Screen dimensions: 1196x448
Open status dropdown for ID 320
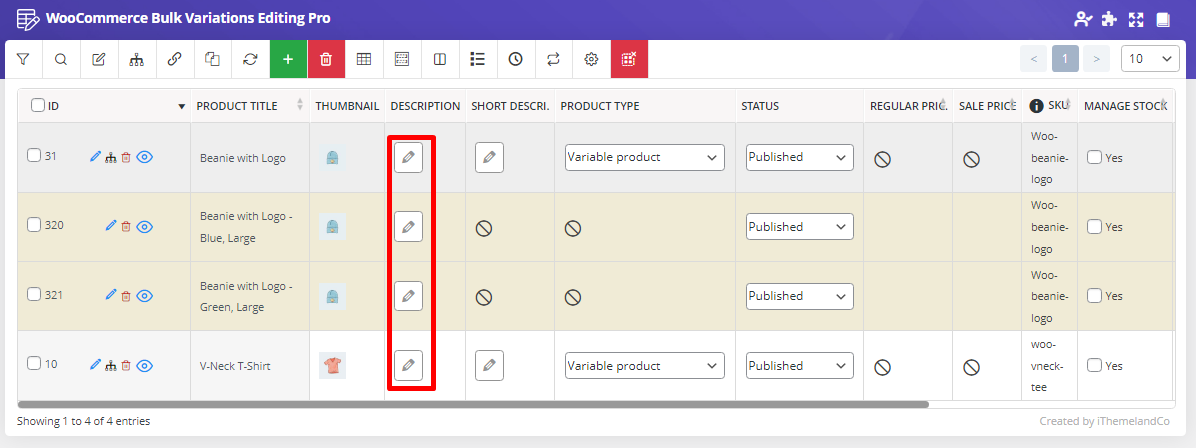point(799,227)
